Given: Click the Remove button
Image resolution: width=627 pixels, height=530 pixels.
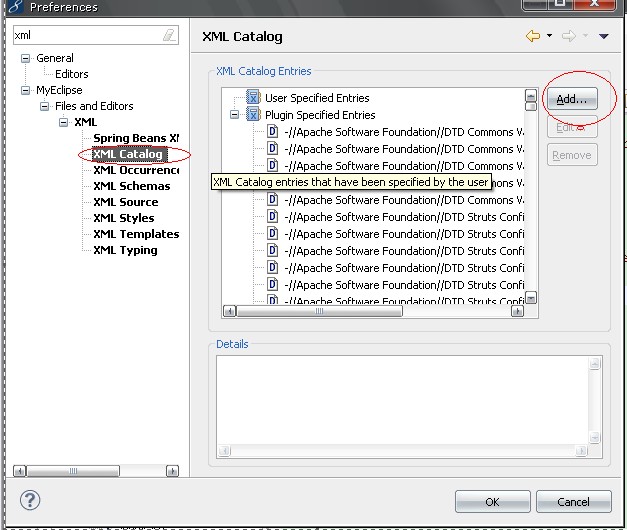Looking at the screenshot, I should (572, 155).
